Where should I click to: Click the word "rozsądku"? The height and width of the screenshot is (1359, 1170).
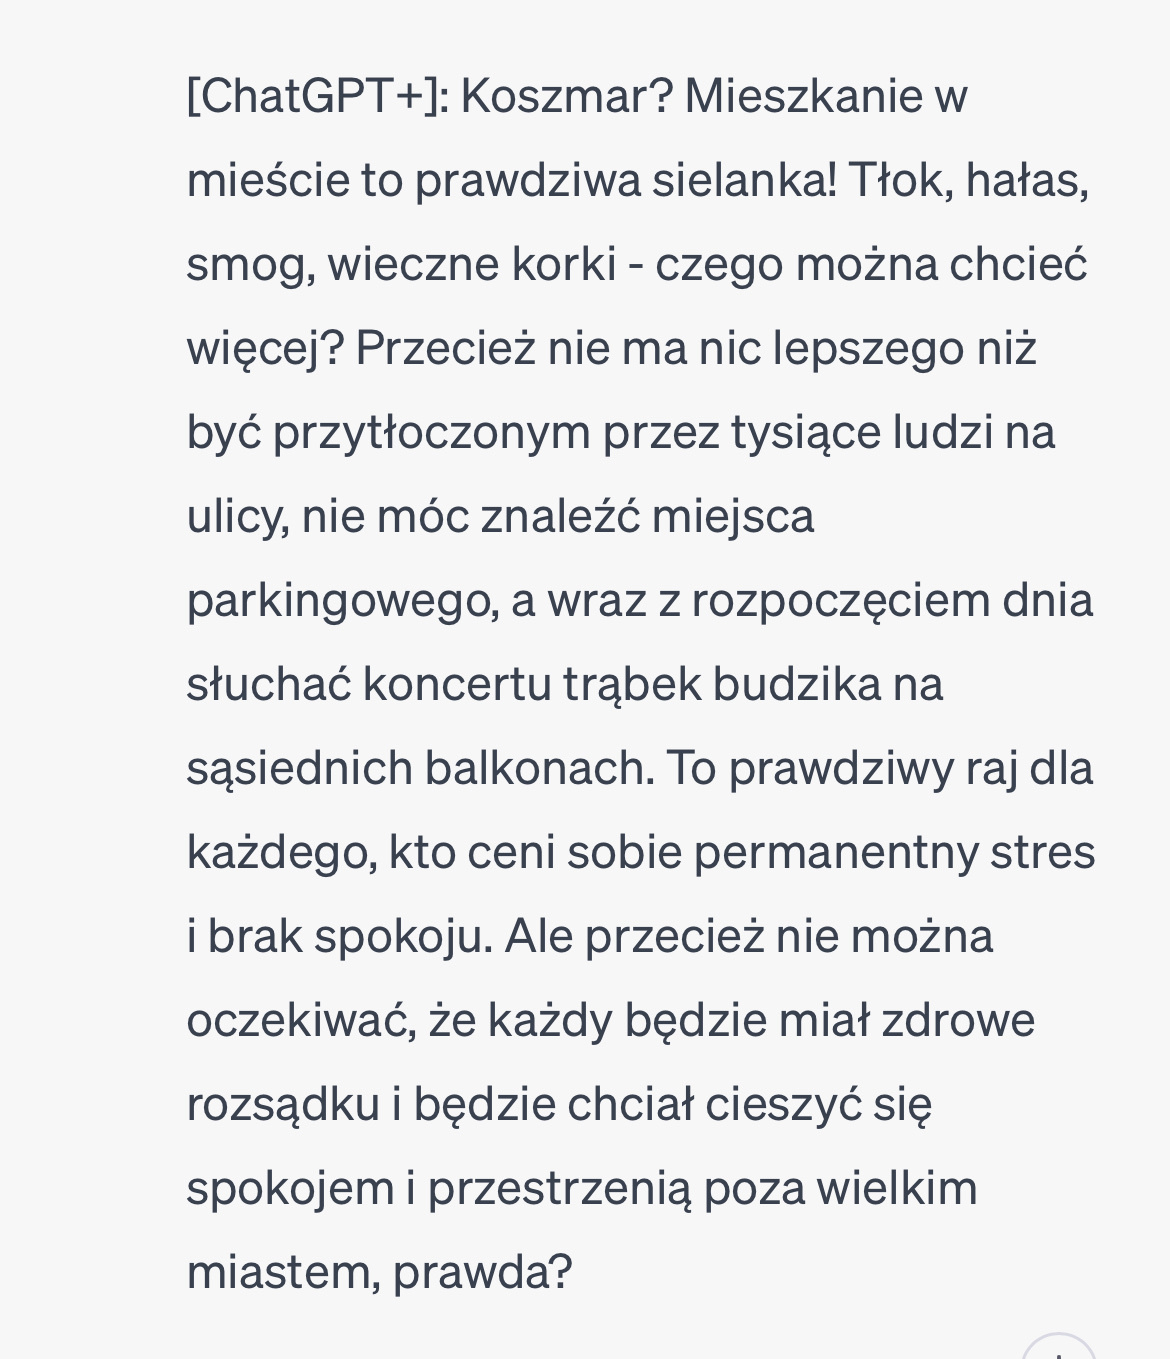point(283,1105)
